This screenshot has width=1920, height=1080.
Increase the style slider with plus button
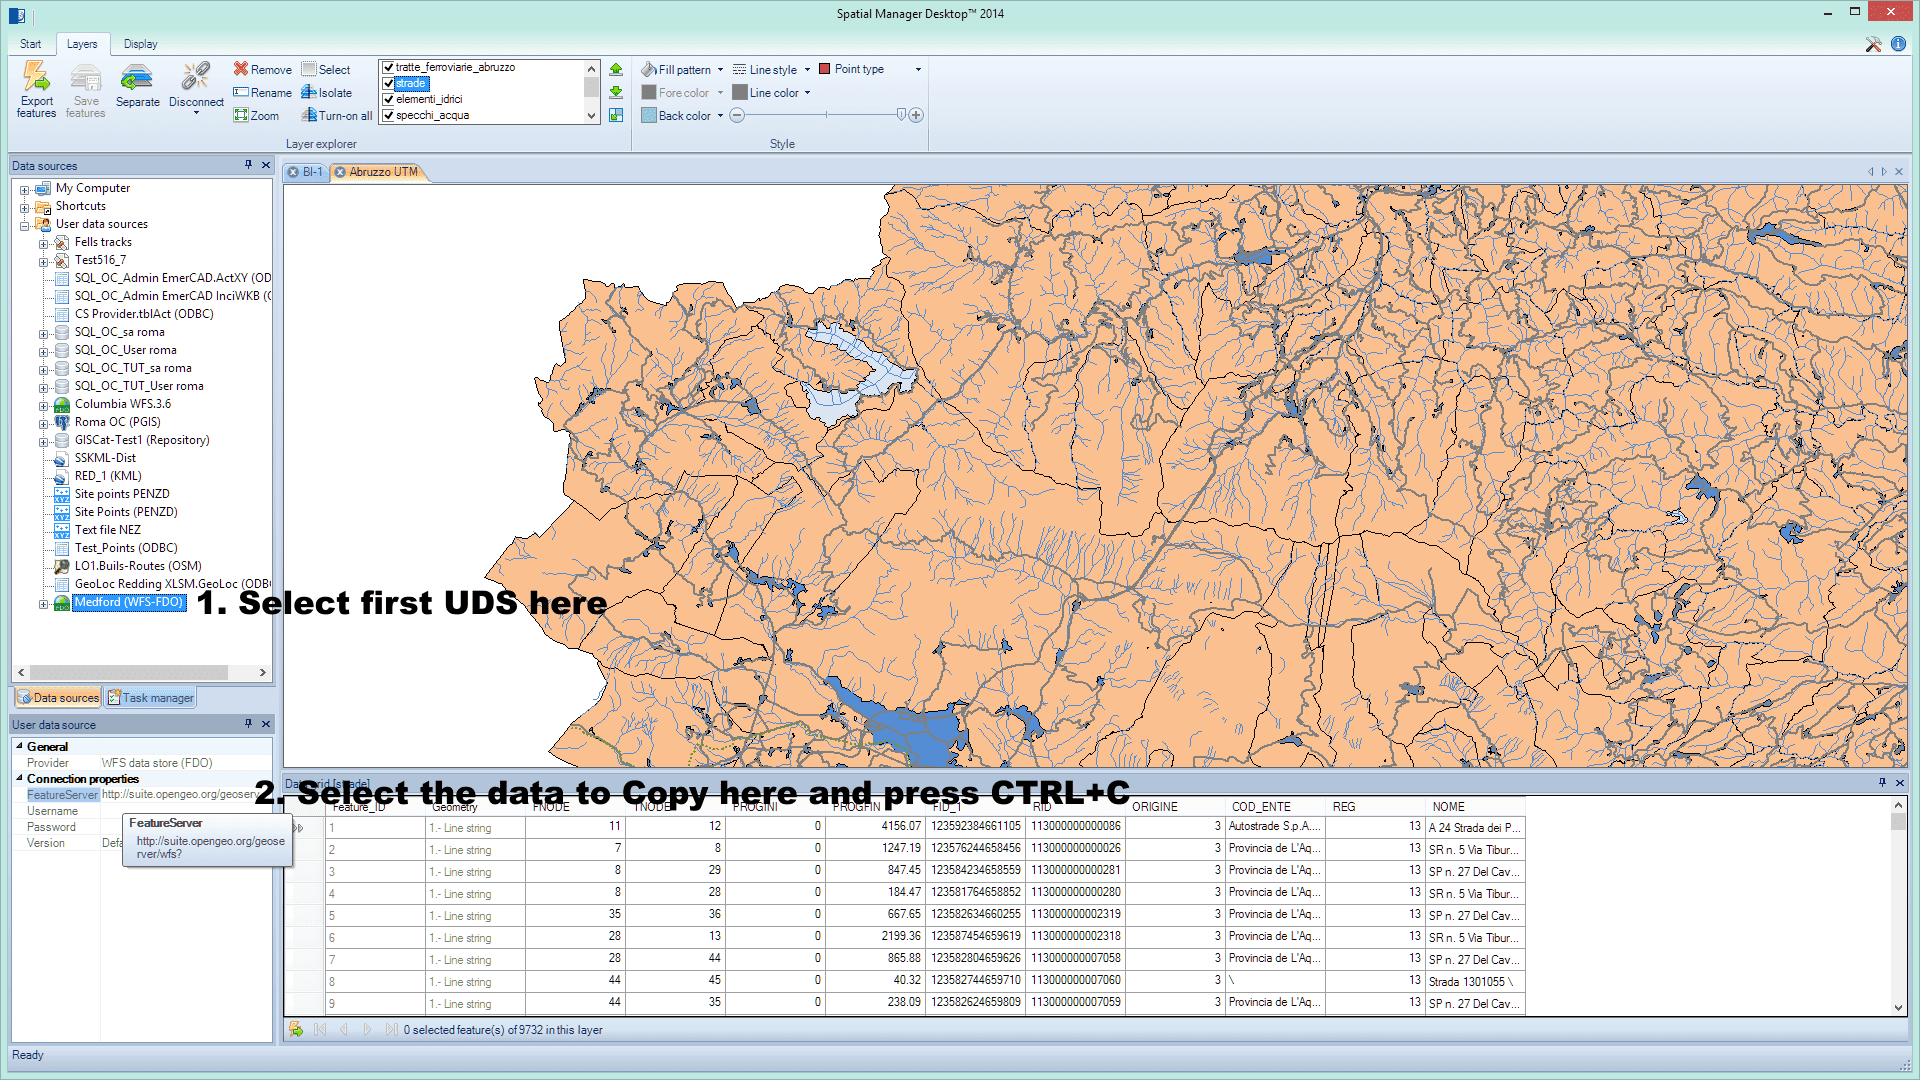[916, 115]
